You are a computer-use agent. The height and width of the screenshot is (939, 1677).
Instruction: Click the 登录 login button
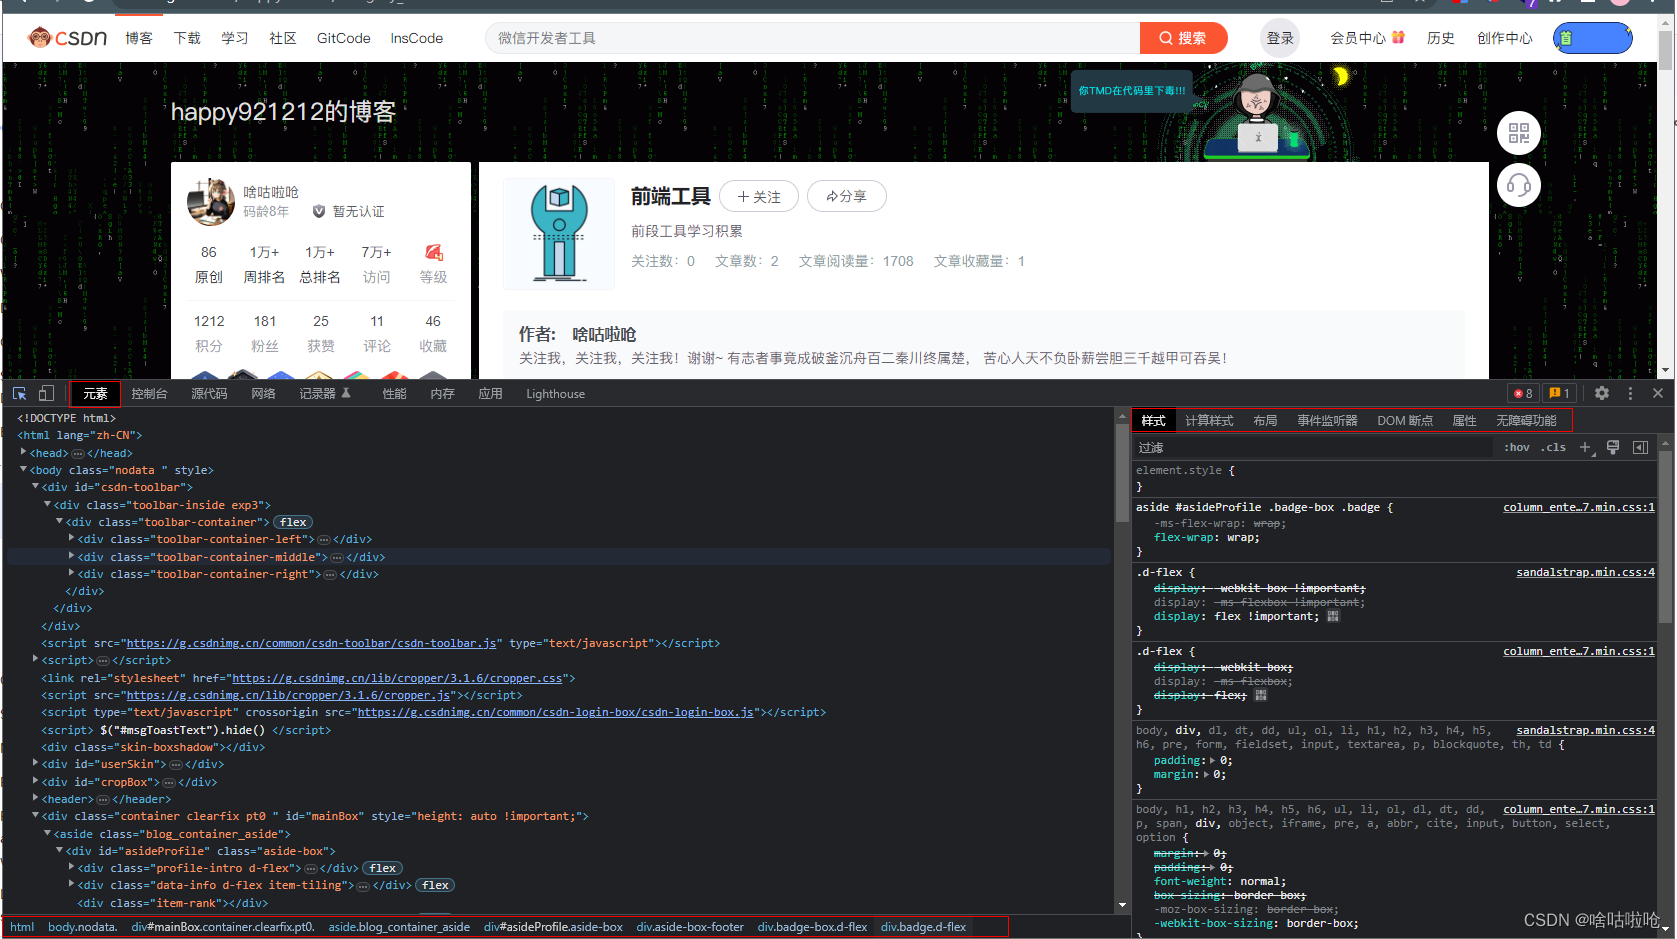(x=1280, y=38)
